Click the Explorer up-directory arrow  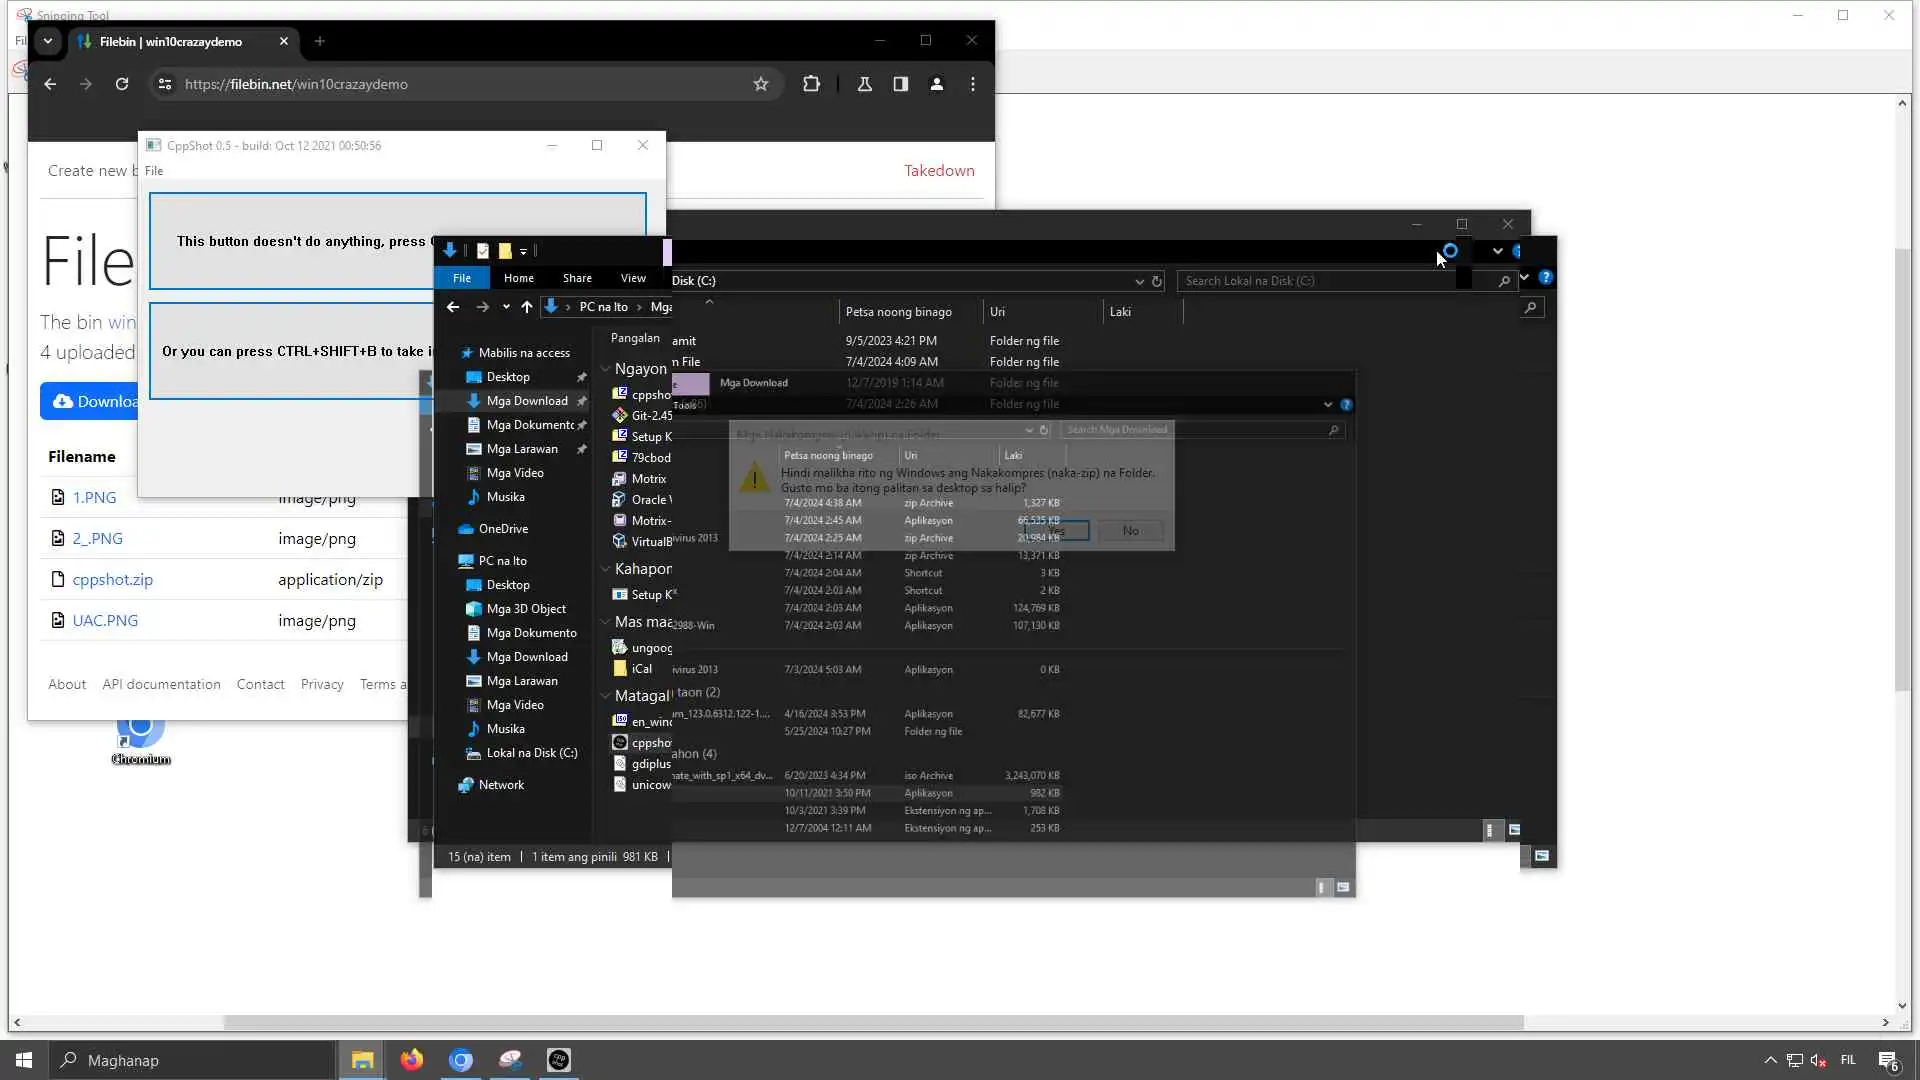(x=527, y=307)
